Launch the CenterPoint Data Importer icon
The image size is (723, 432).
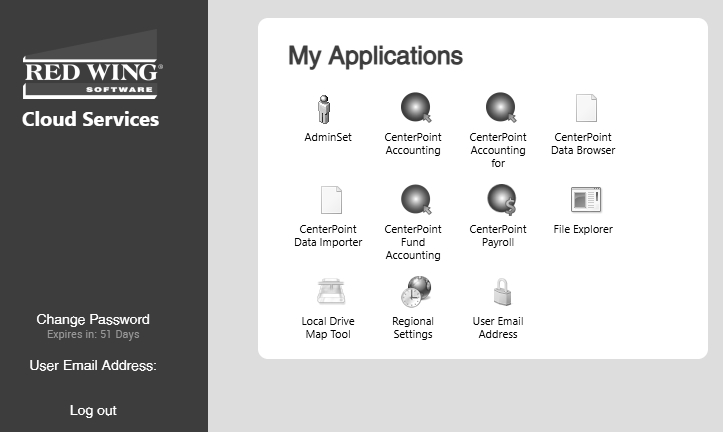click(328, 200)
